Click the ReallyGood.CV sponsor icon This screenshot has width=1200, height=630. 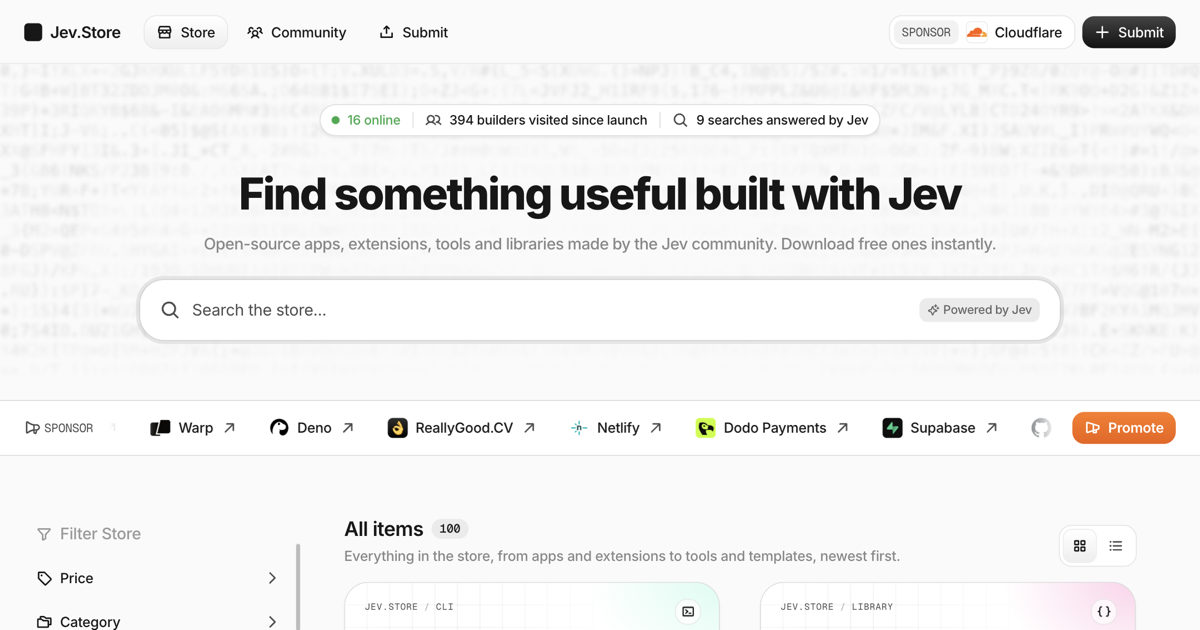pos(397,428)
